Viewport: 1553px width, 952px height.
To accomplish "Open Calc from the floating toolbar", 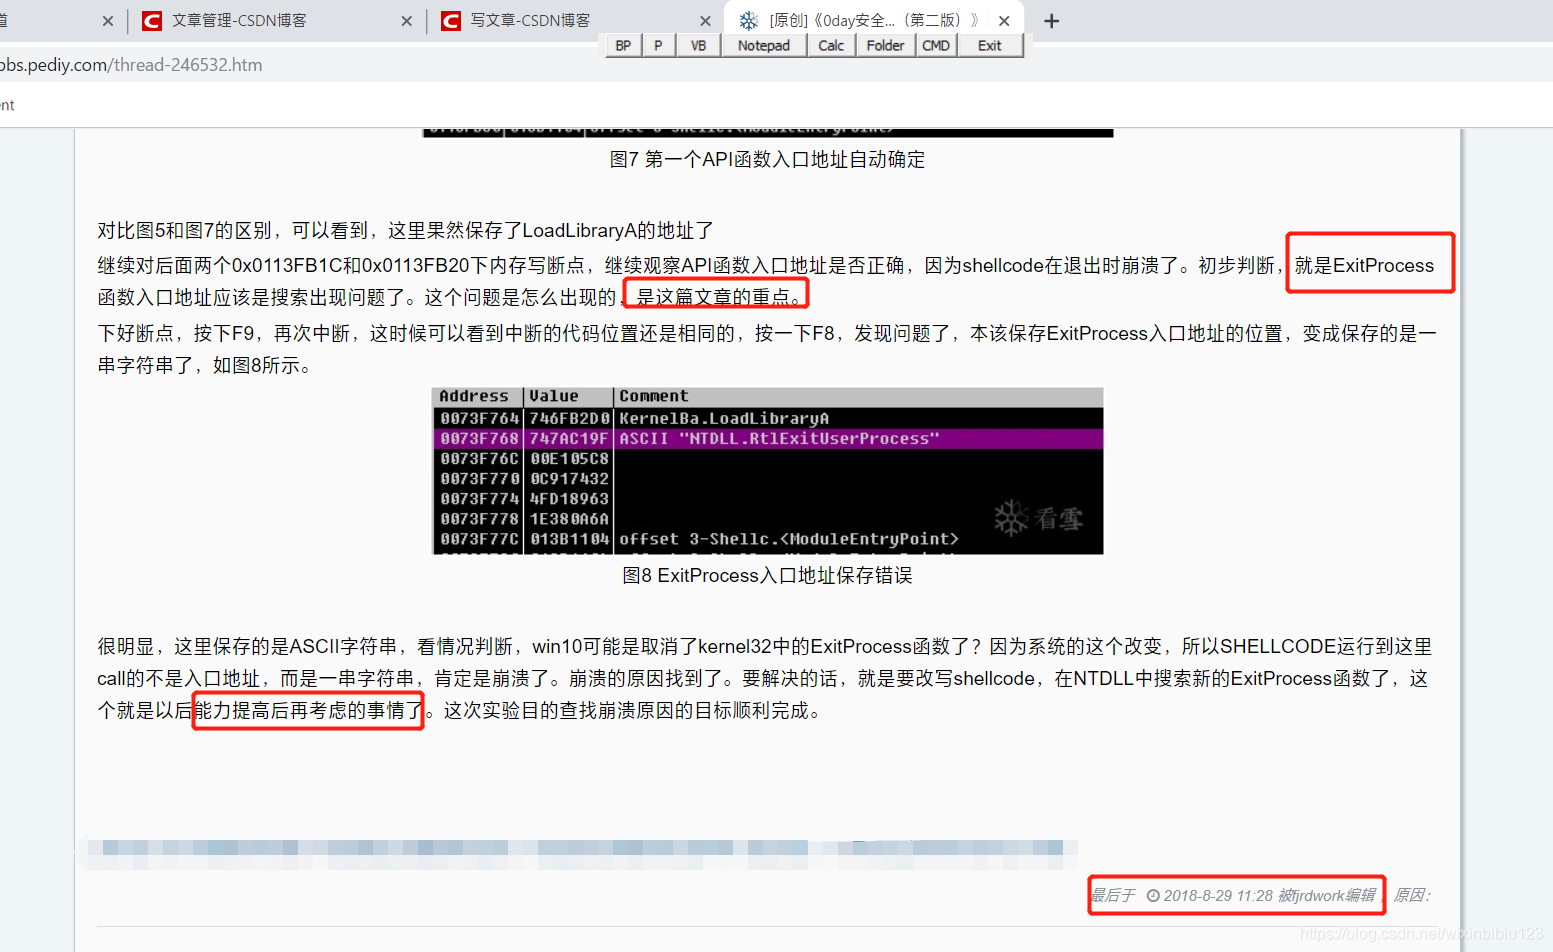I will (x=831, y=46).
